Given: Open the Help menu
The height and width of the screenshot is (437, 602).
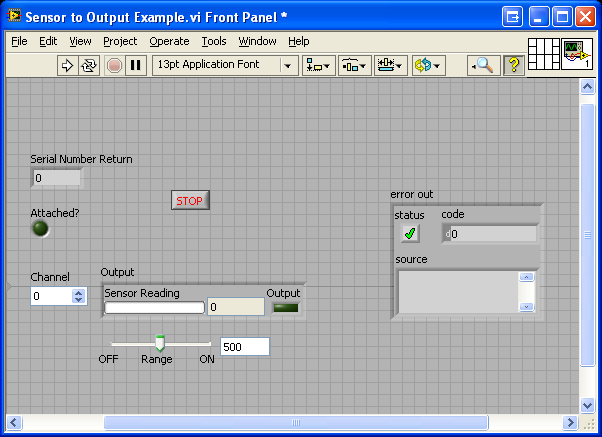Looking at the screenshot, I should pyautogui.click(x=299, y=41).
